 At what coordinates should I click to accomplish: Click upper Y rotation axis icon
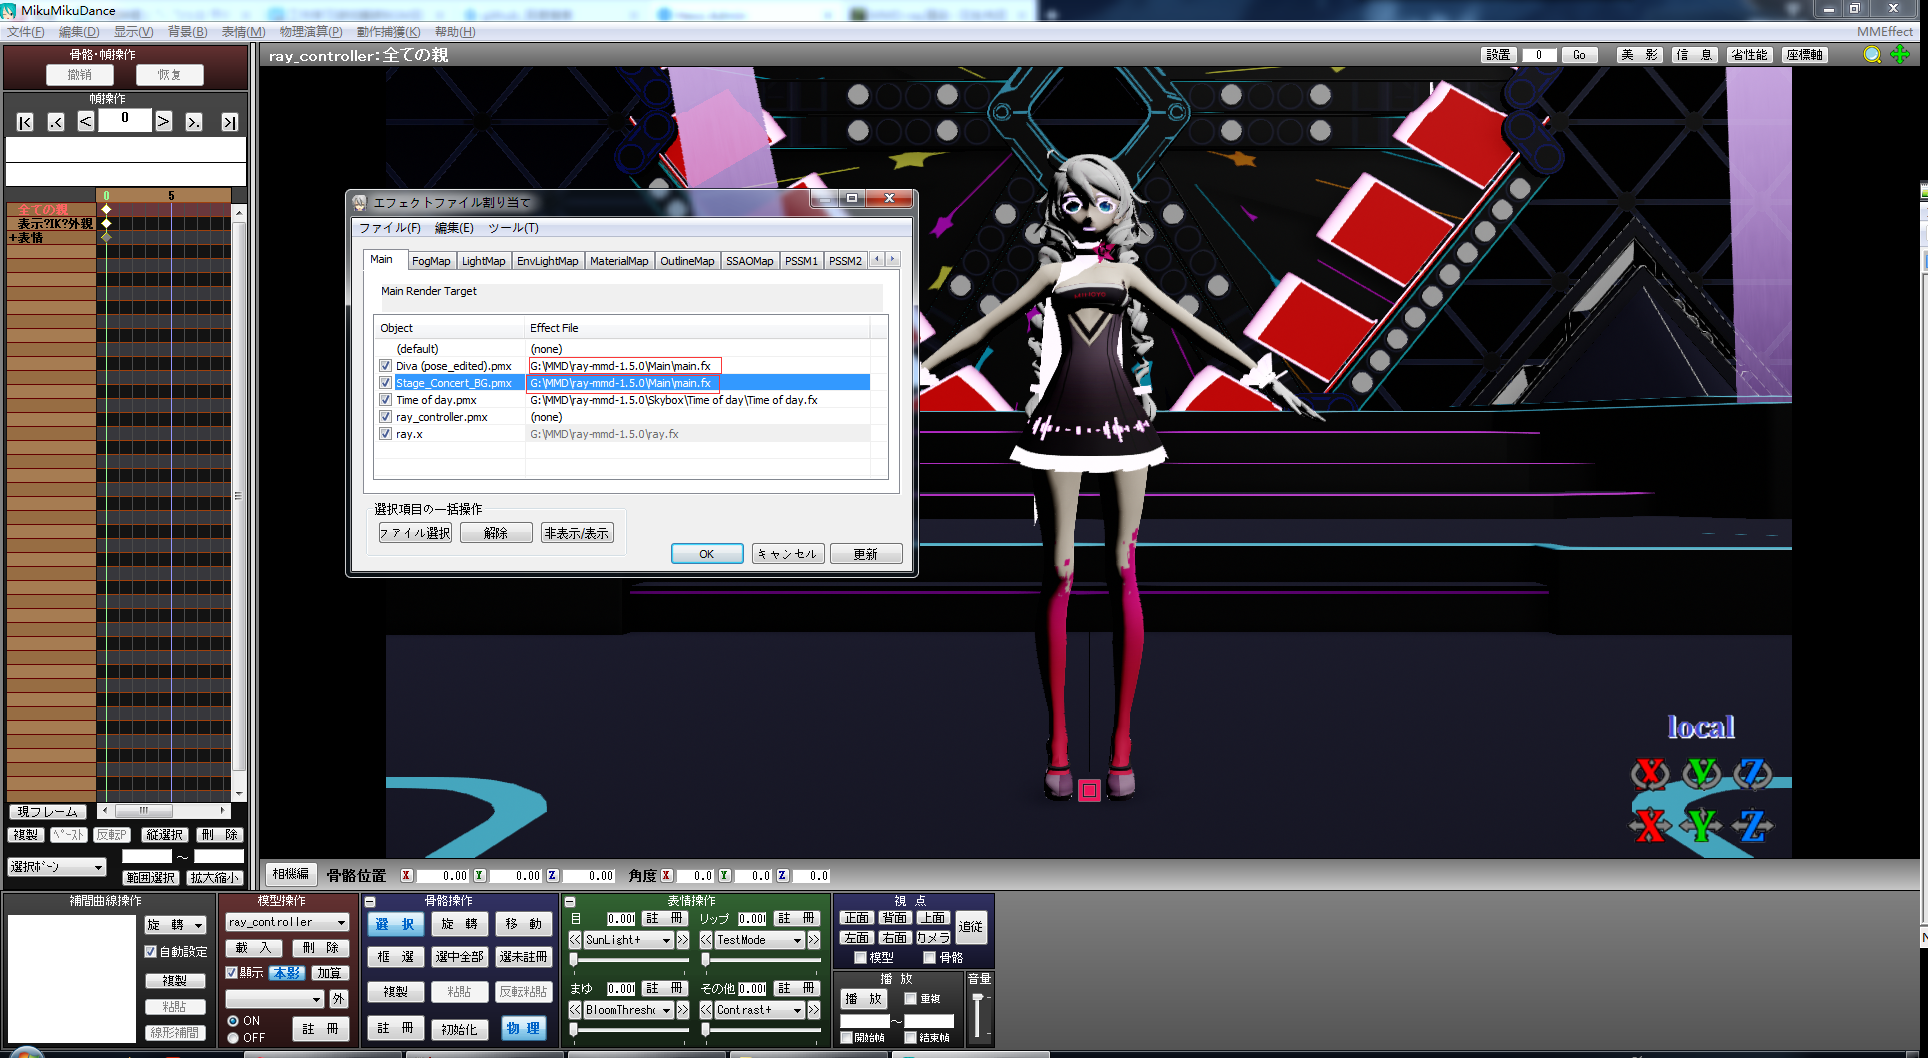(1701, 773)
